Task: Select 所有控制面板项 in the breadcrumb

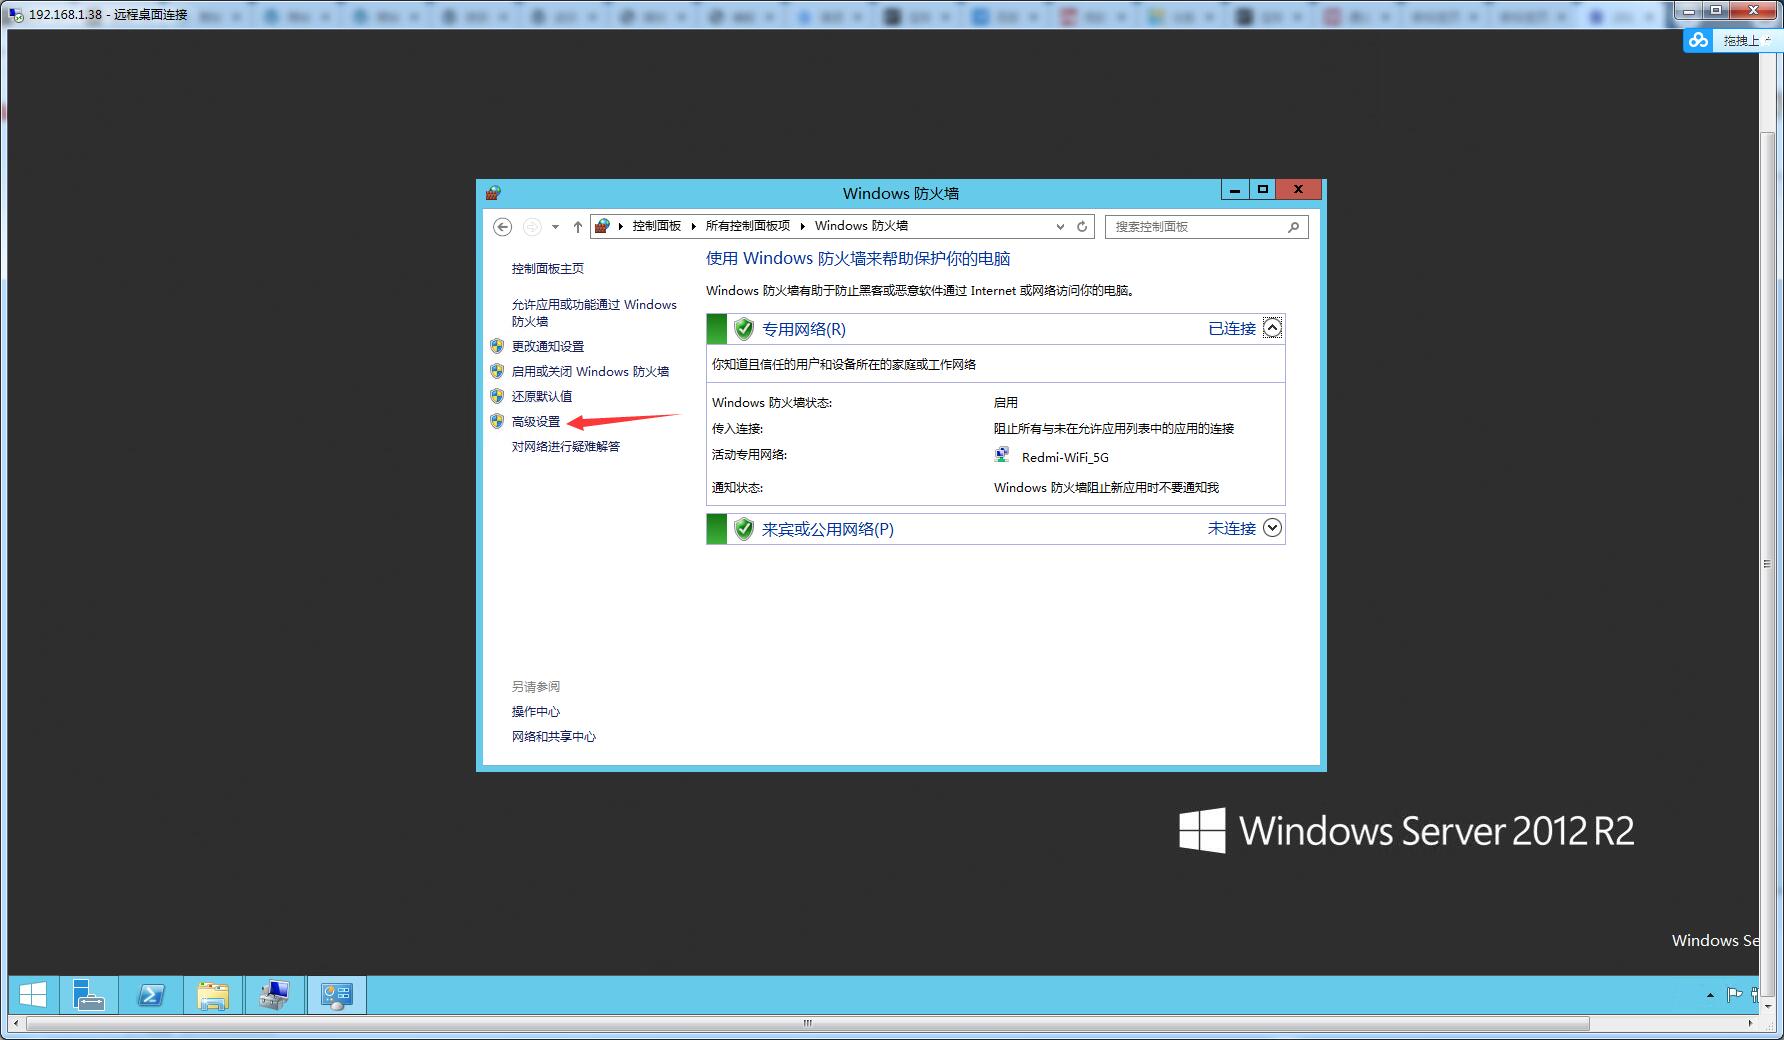Action: [747, 226]
